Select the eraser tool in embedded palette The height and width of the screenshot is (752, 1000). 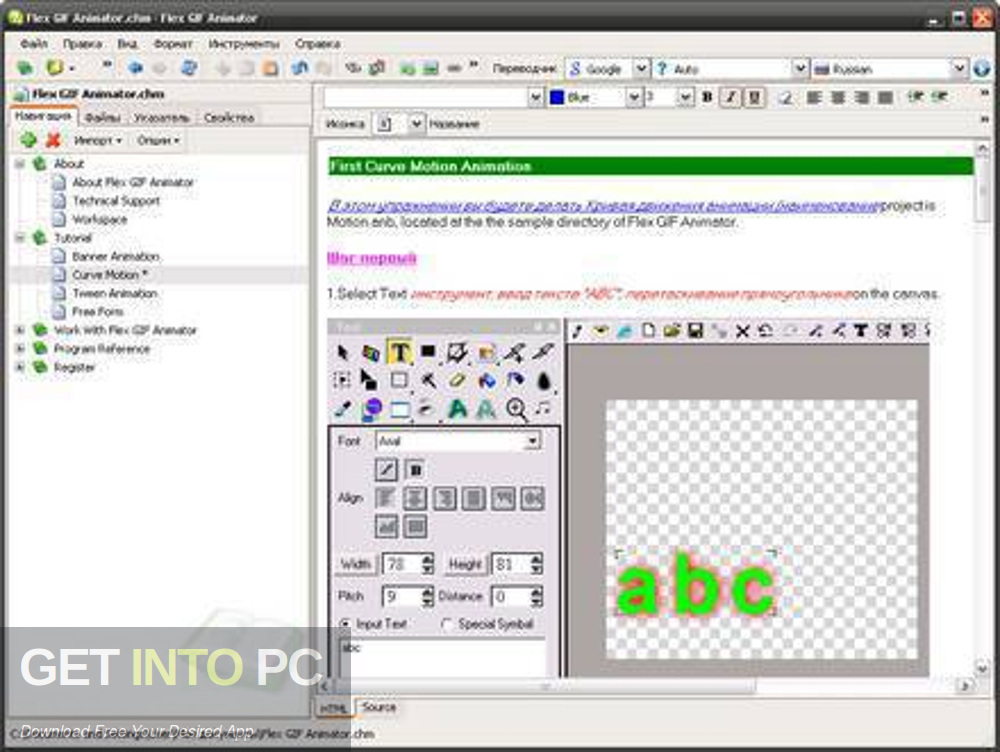pos(457,381)
